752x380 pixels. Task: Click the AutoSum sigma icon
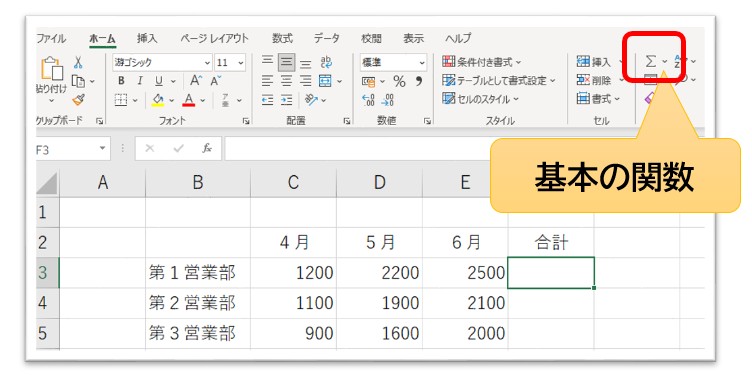pyautogui.click(x=650, y=61)
